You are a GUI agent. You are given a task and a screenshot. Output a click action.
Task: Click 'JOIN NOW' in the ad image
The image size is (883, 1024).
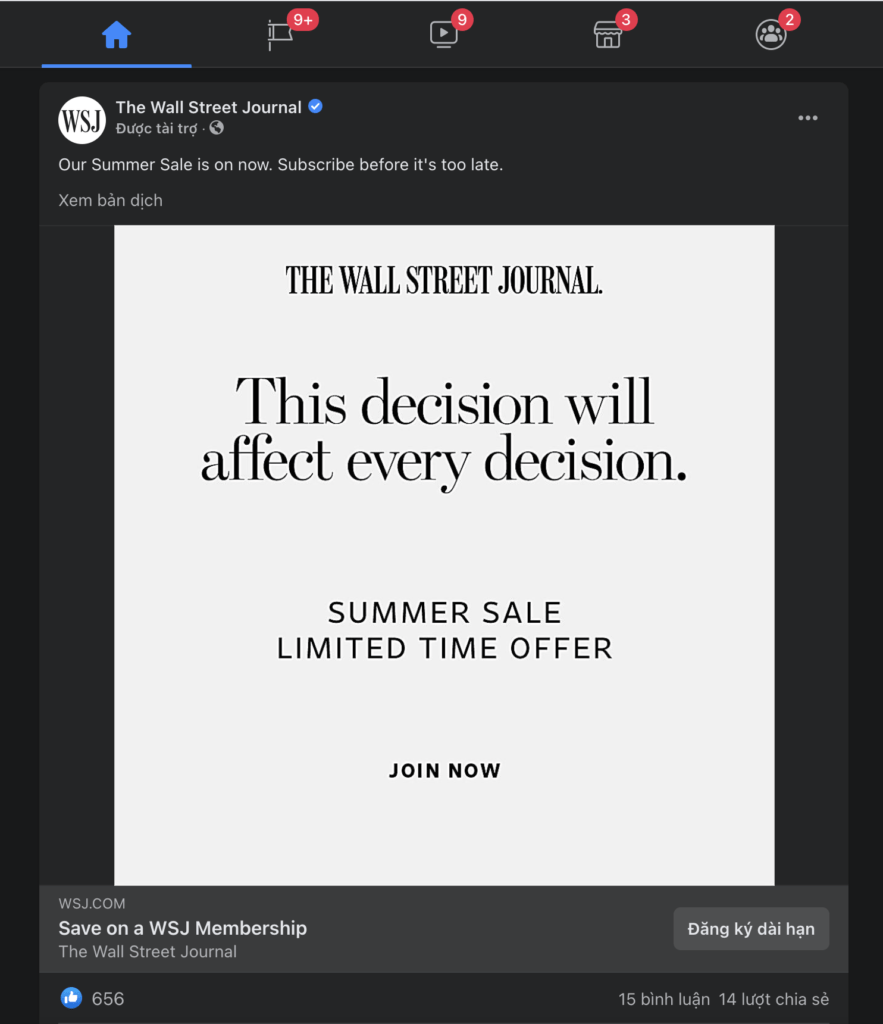click(x=444, y=771)
